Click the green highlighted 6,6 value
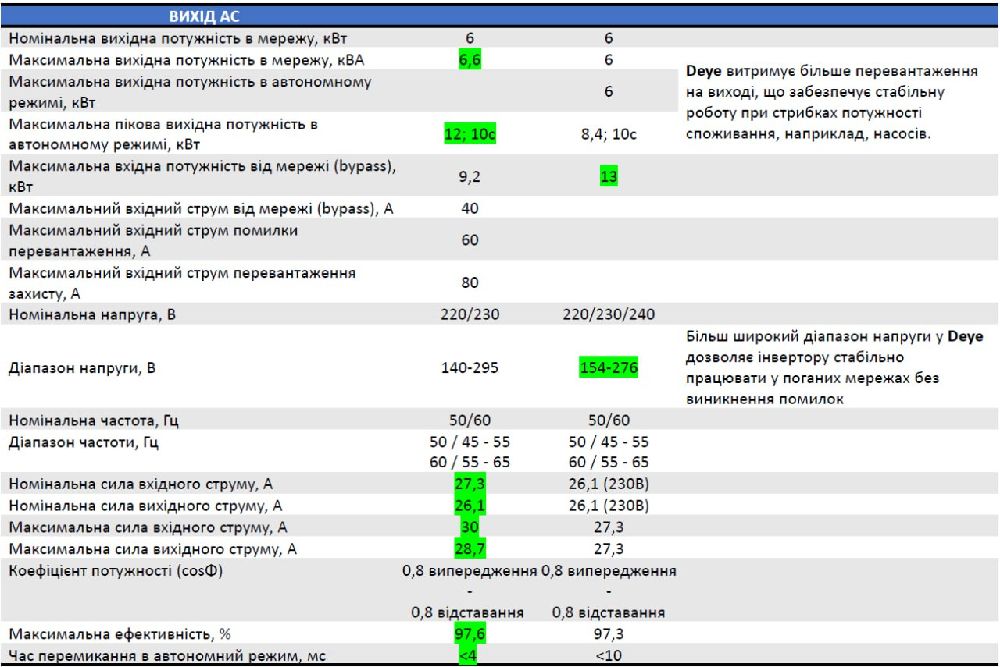 click(470, 60)
